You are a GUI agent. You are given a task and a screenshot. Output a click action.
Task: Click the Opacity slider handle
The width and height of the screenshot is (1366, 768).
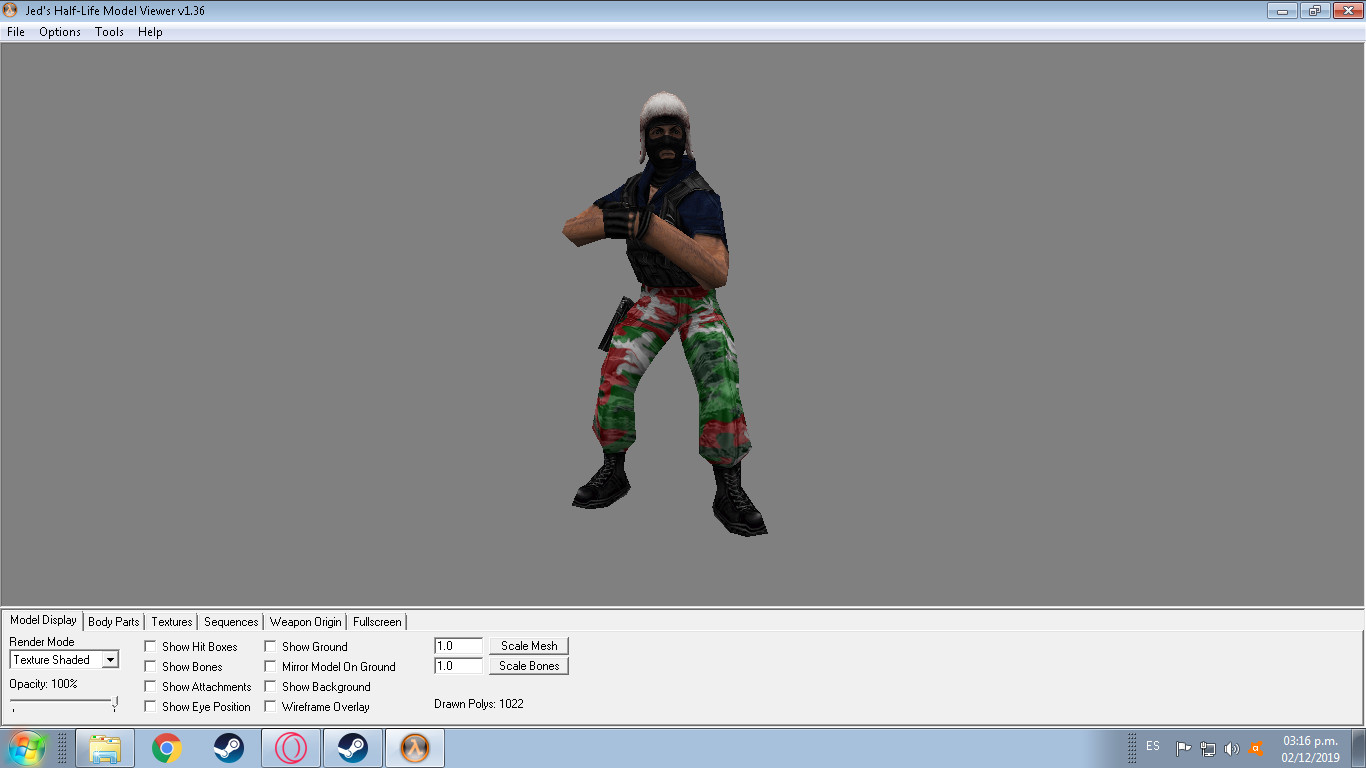coord(115,703)
